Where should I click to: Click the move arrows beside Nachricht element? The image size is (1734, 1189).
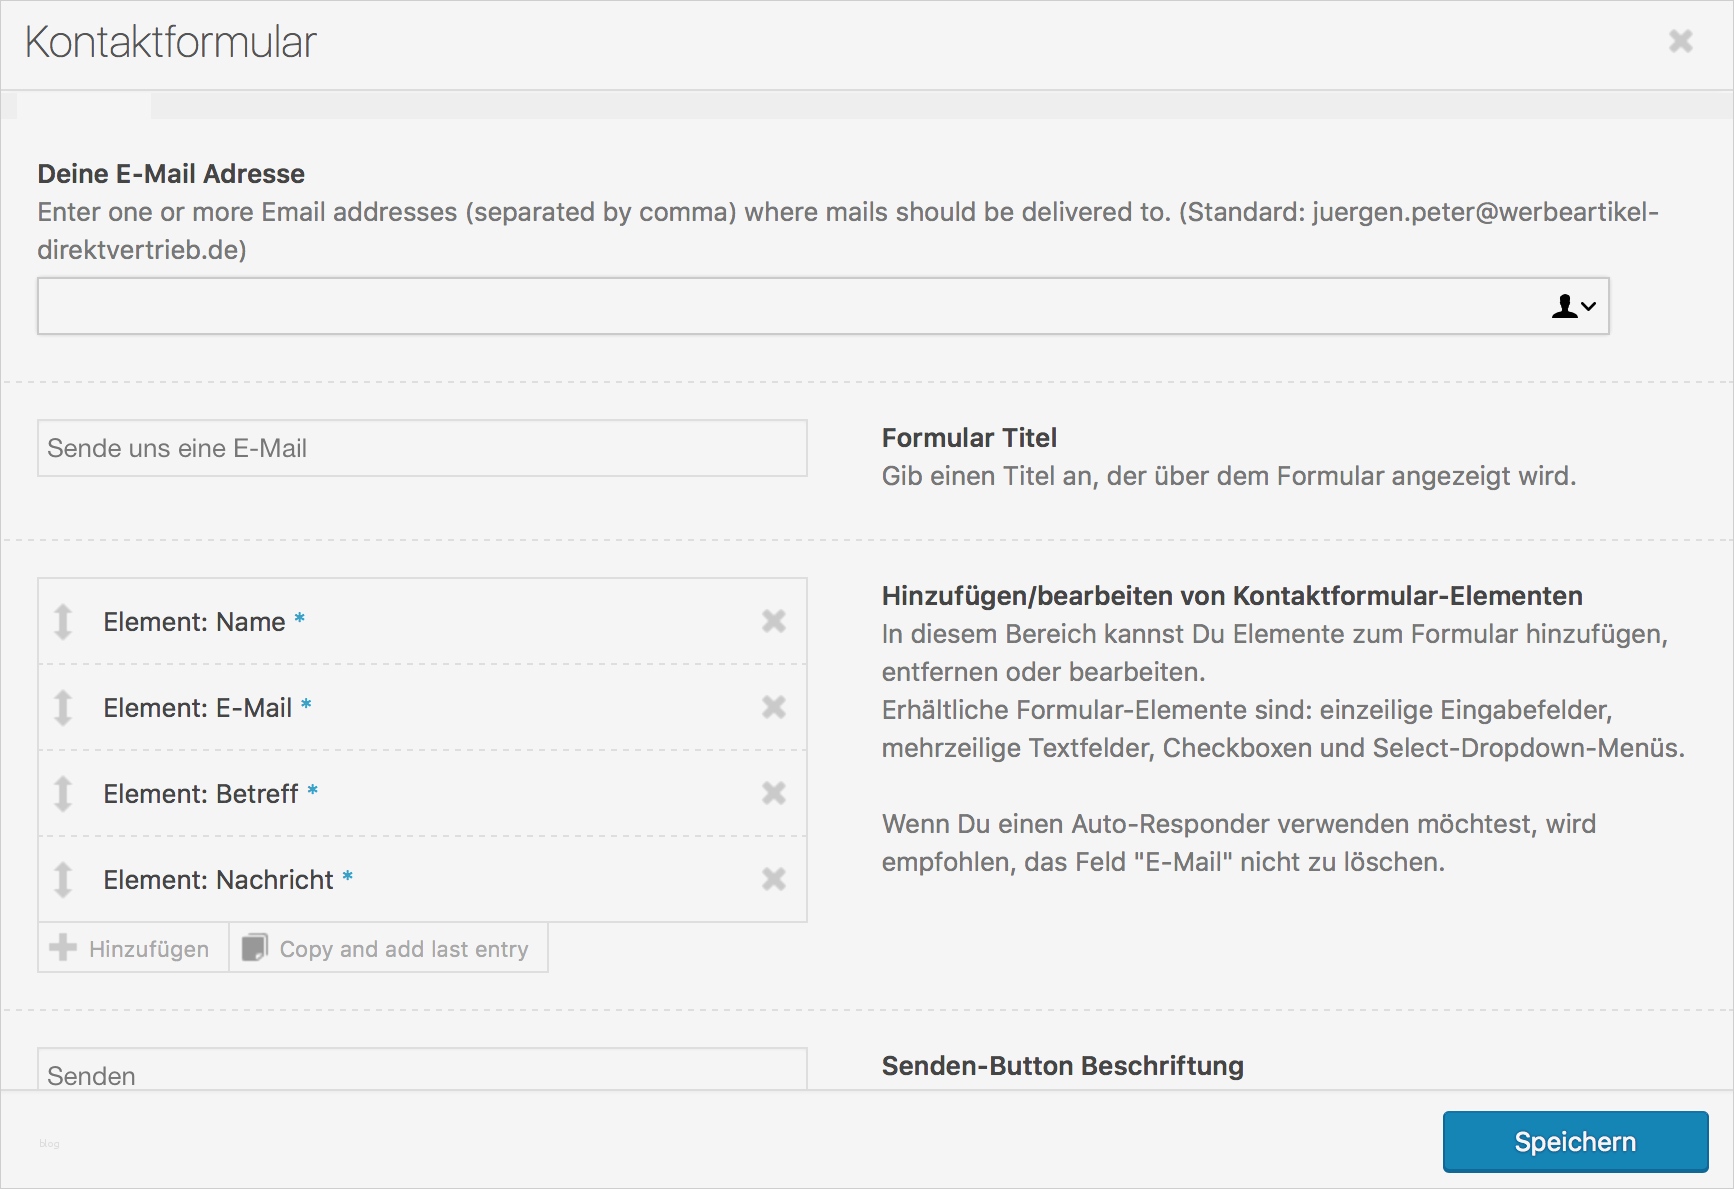63,879
